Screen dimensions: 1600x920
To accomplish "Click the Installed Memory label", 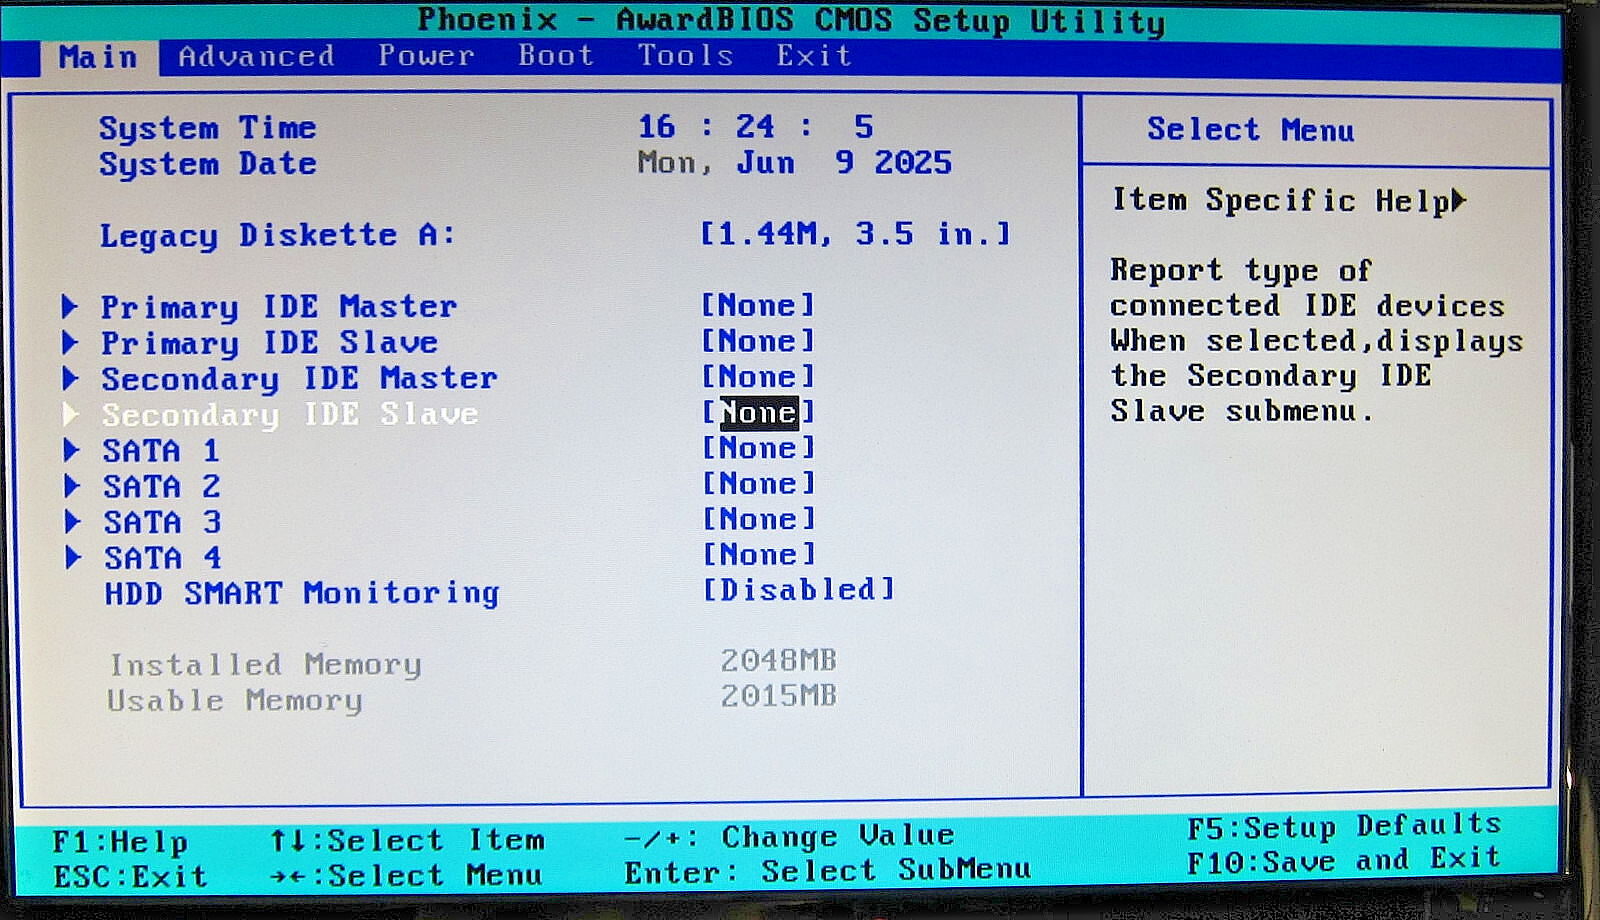I will point(265,665).
